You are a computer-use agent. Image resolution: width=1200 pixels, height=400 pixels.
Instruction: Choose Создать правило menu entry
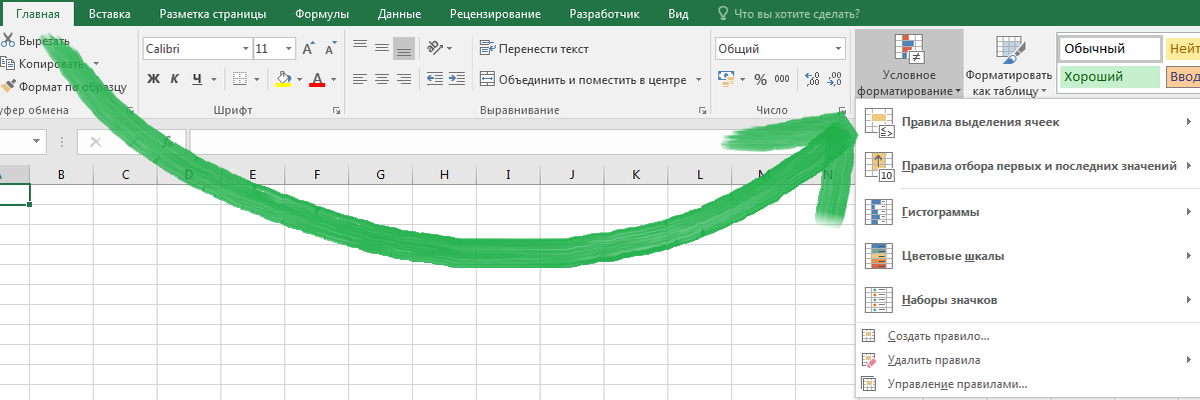(1029, 336)
